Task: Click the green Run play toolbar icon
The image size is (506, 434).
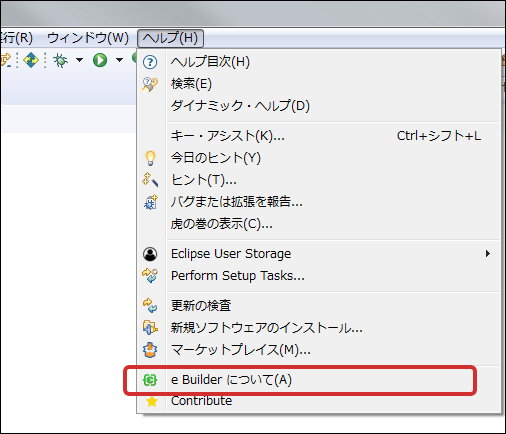Action: pyautogui.click(x=100, y=60)
